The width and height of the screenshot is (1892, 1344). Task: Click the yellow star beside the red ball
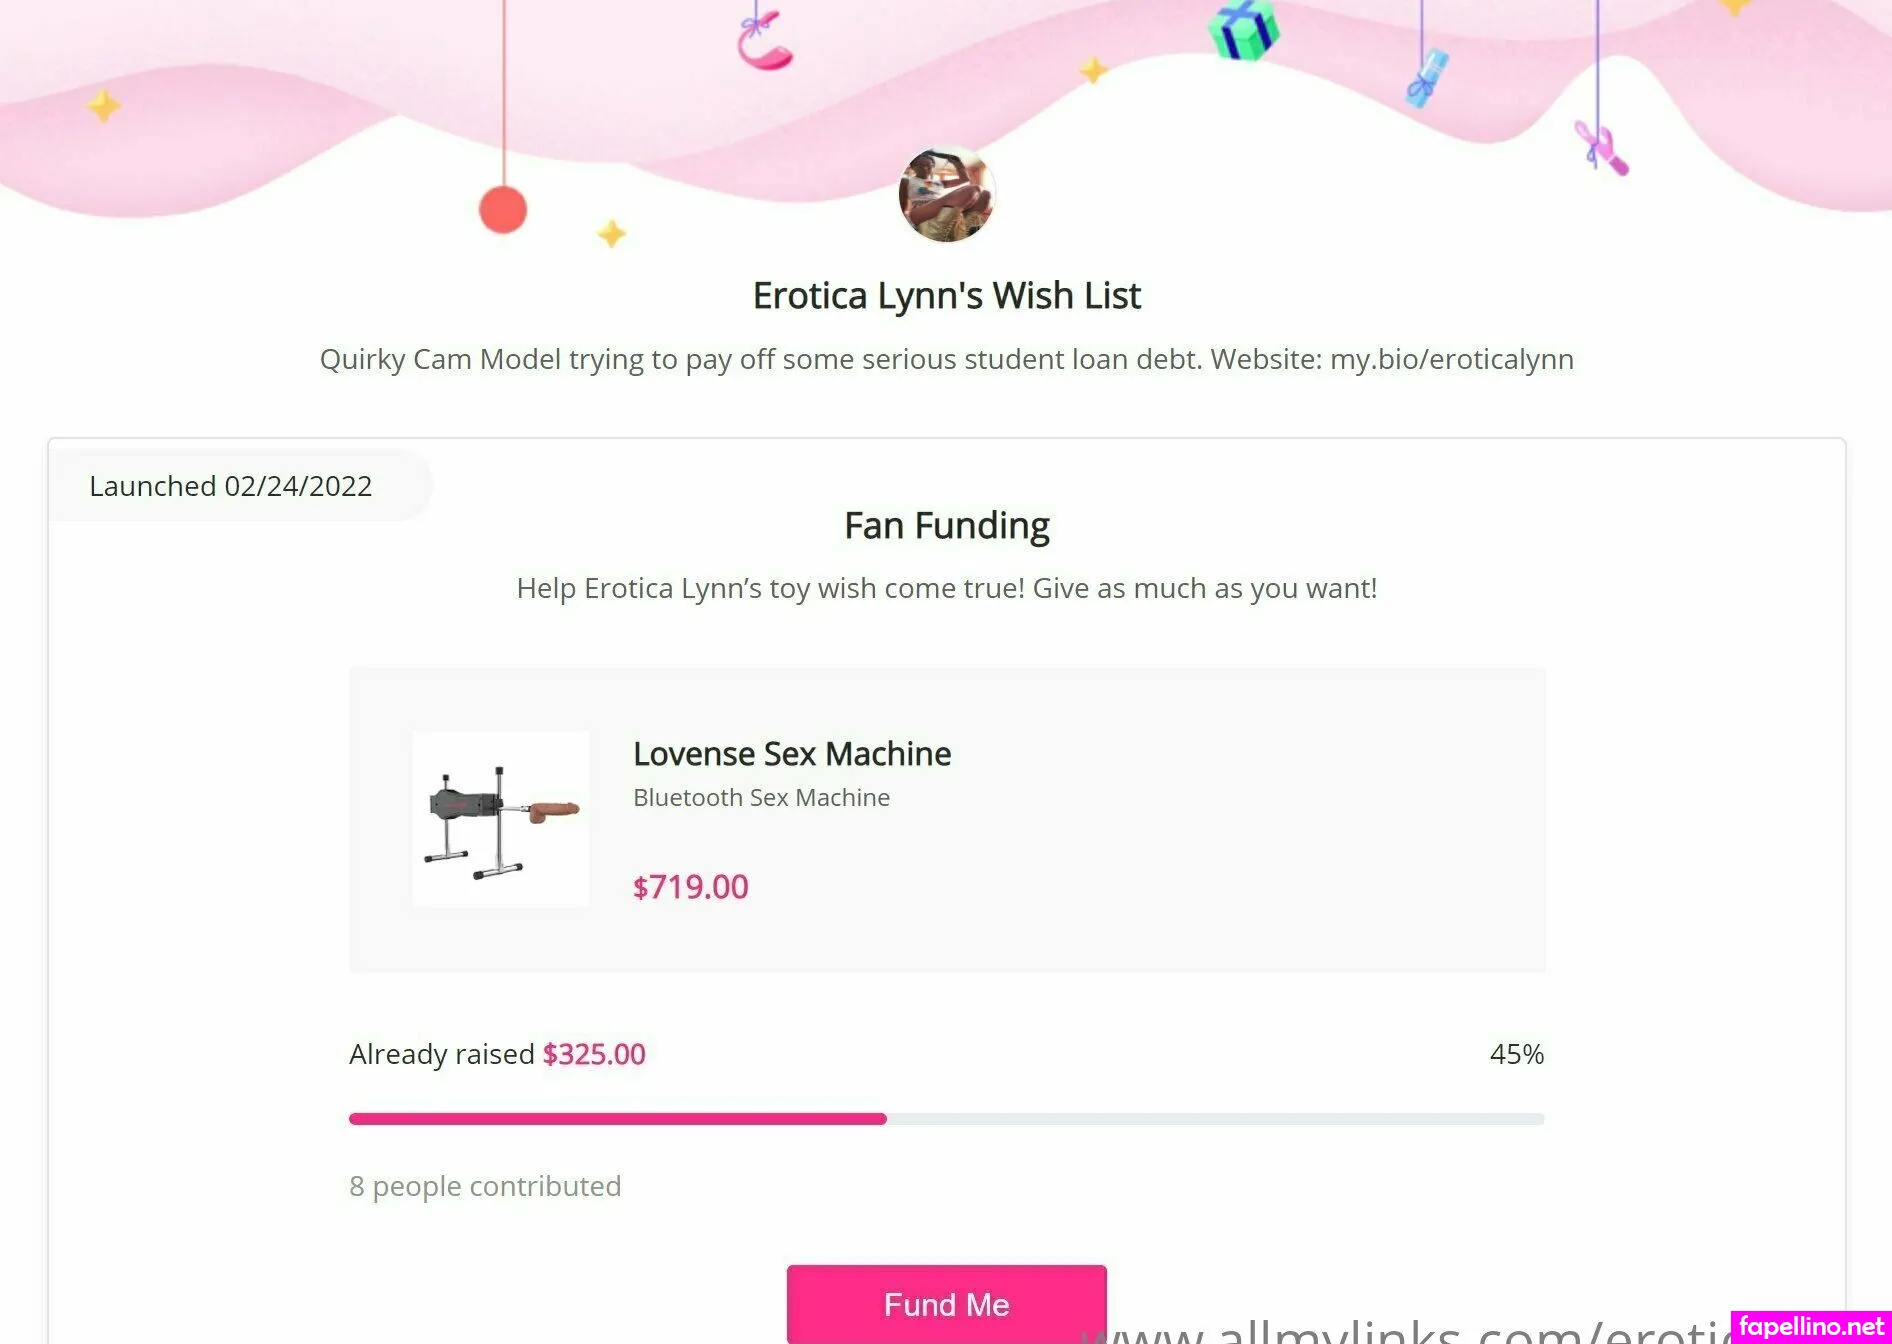click(x=611, y=234)
